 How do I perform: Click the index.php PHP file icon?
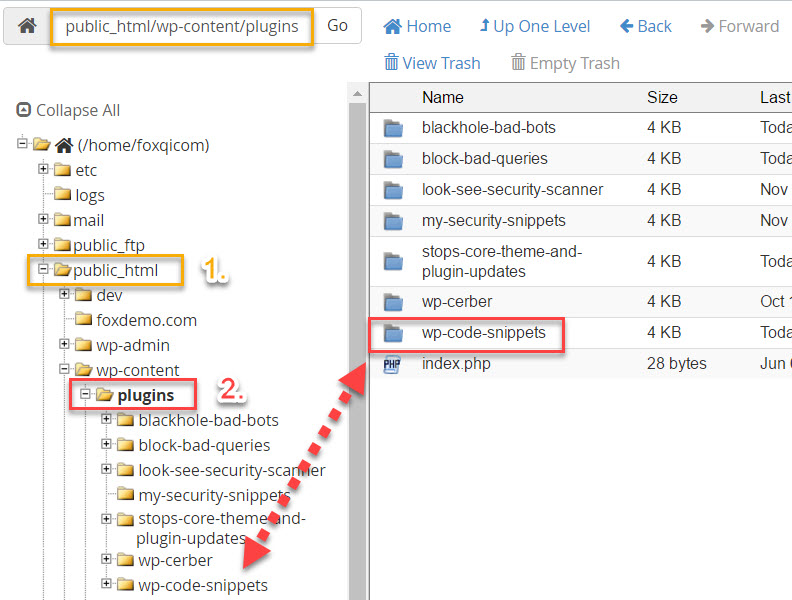point(392,364)
